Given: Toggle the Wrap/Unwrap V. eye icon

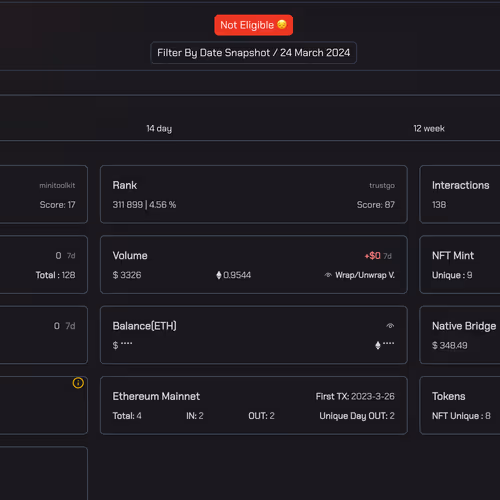Looking at the screenshot, I should tap(328, 275).
